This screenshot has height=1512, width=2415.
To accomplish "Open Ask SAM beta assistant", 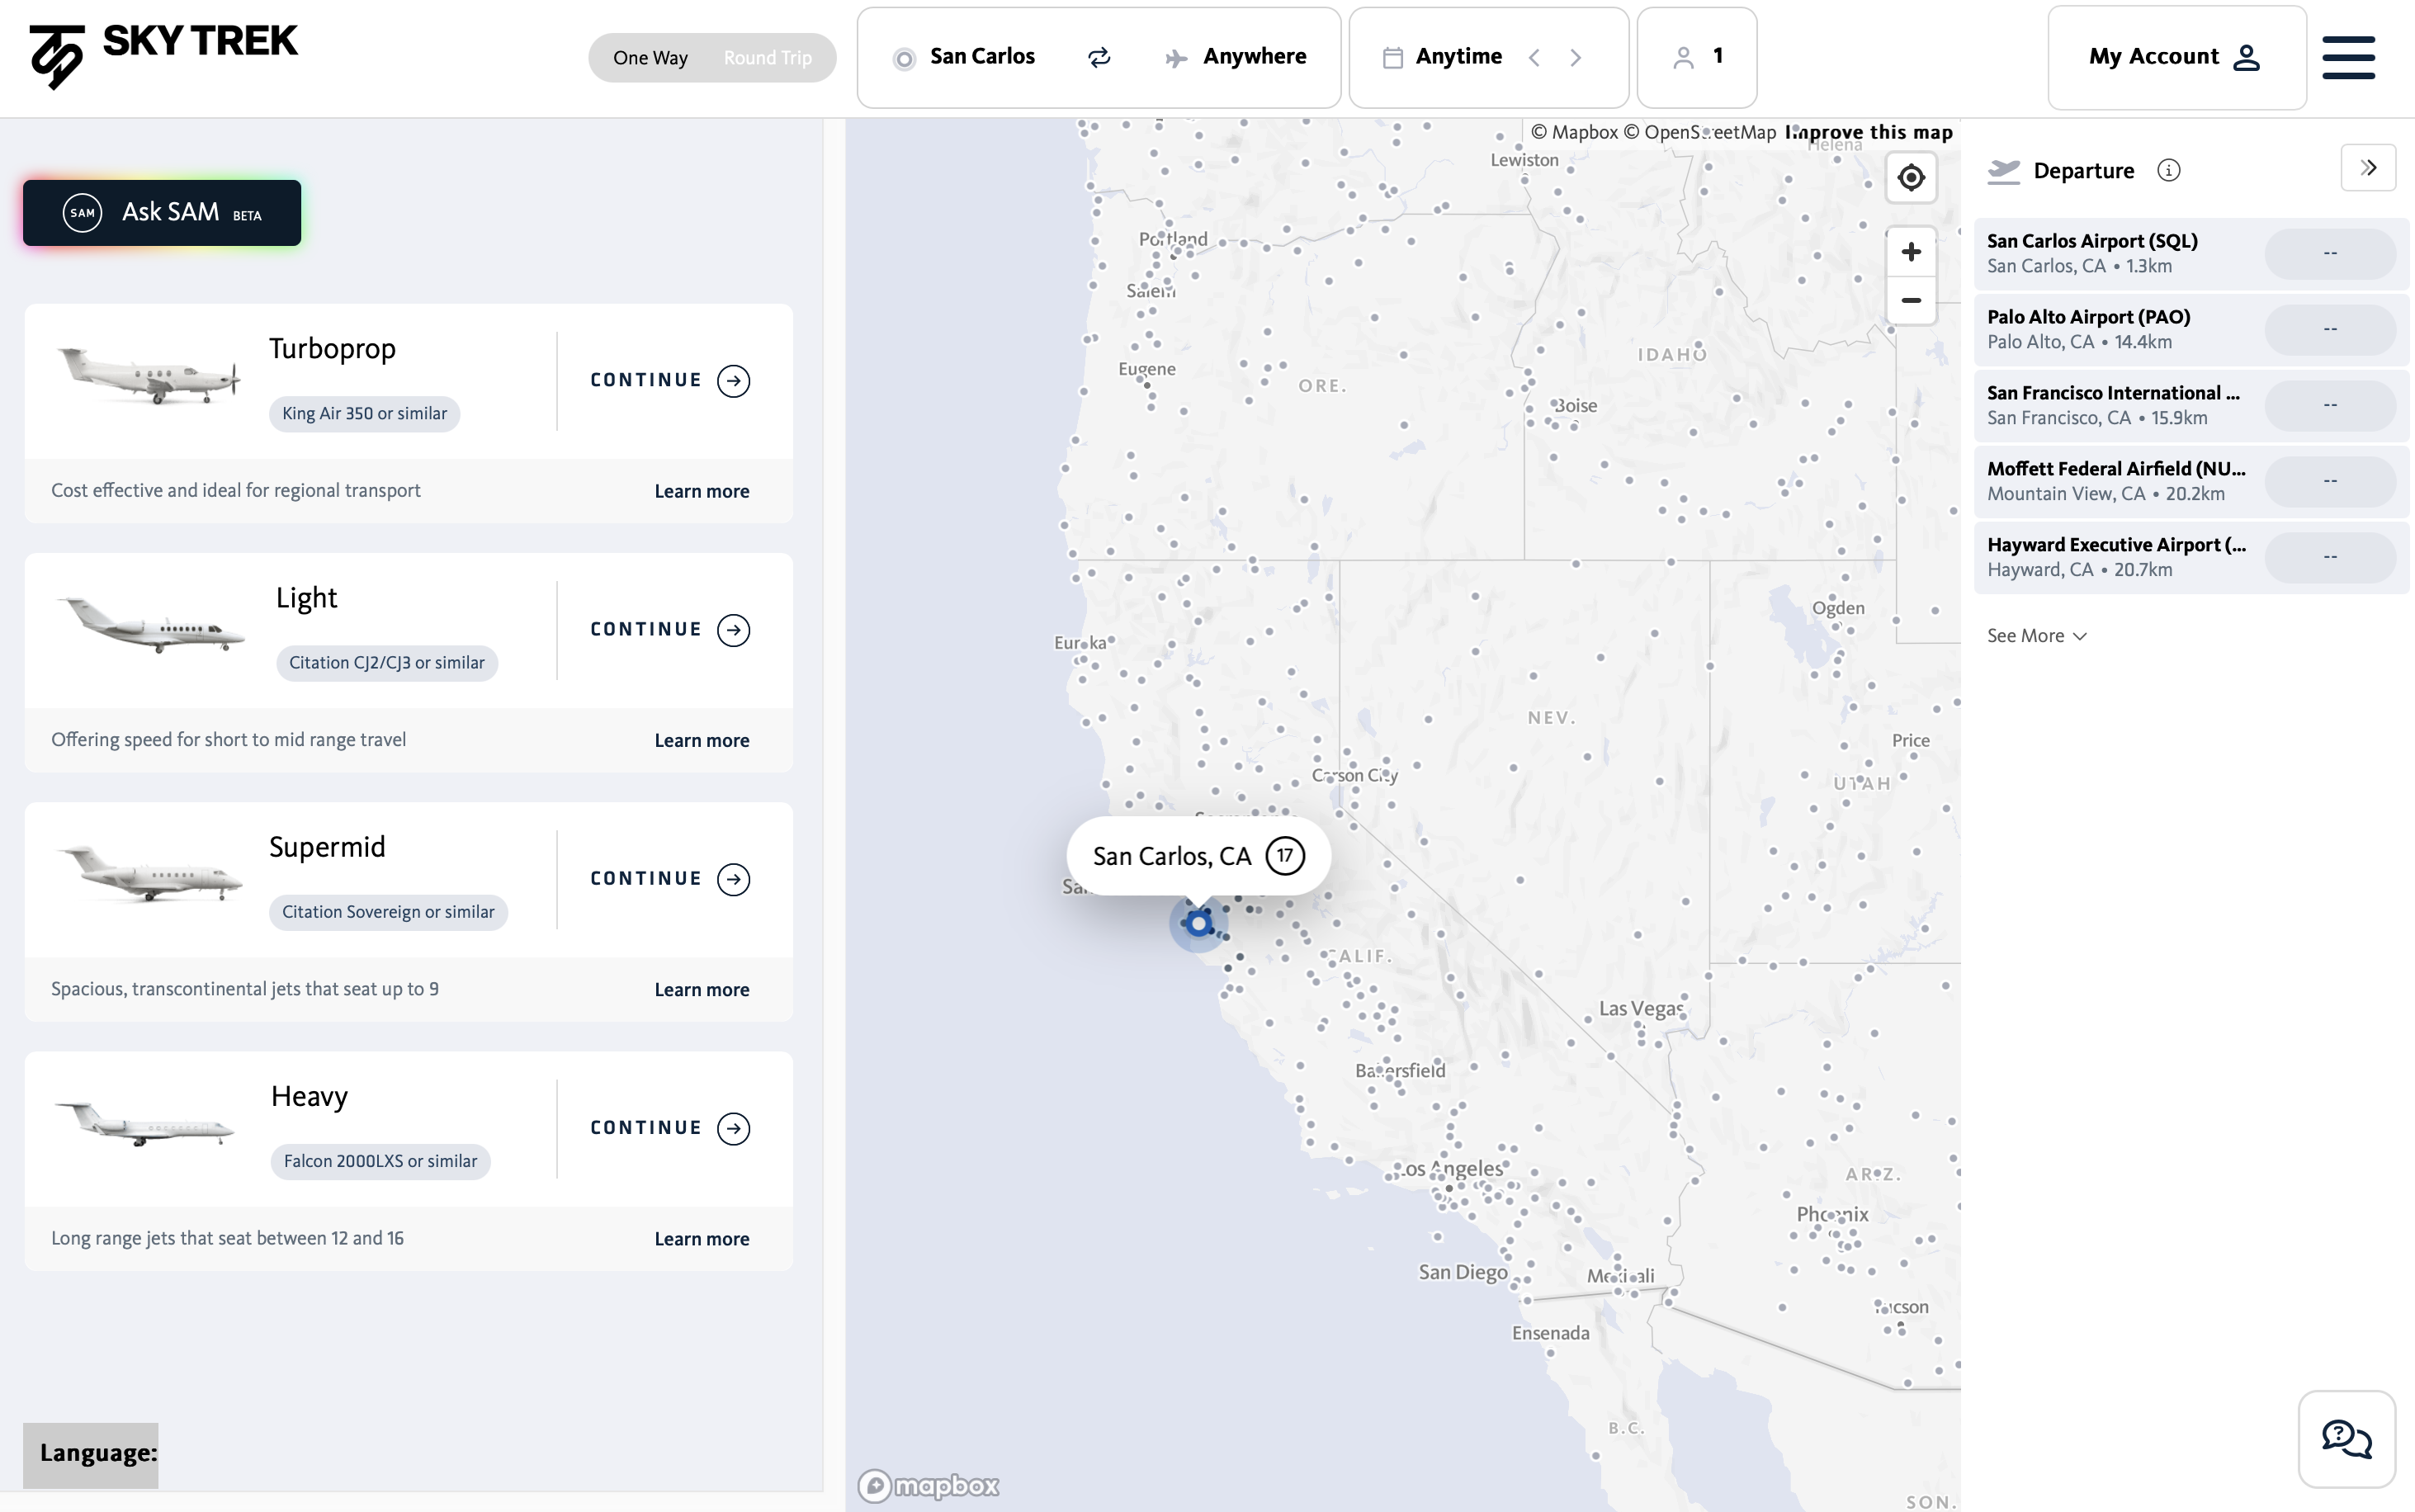I will pyautogui.click(x=162, y=213).
